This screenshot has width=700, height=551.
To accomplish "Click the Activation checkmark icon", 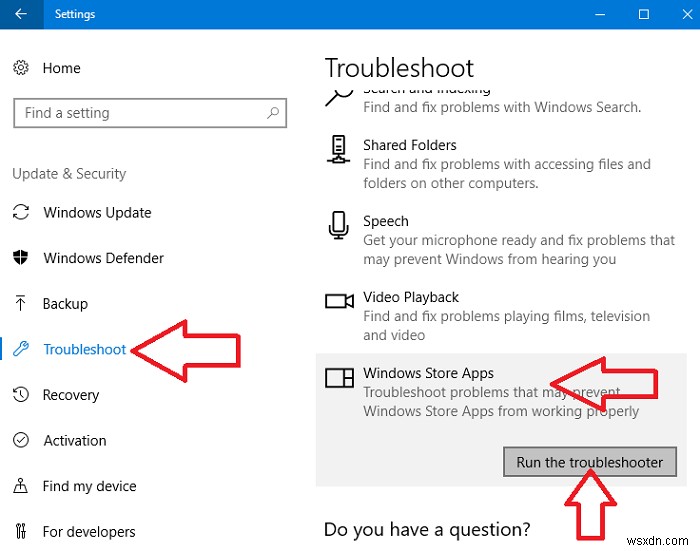I will (x=21, y=440).
